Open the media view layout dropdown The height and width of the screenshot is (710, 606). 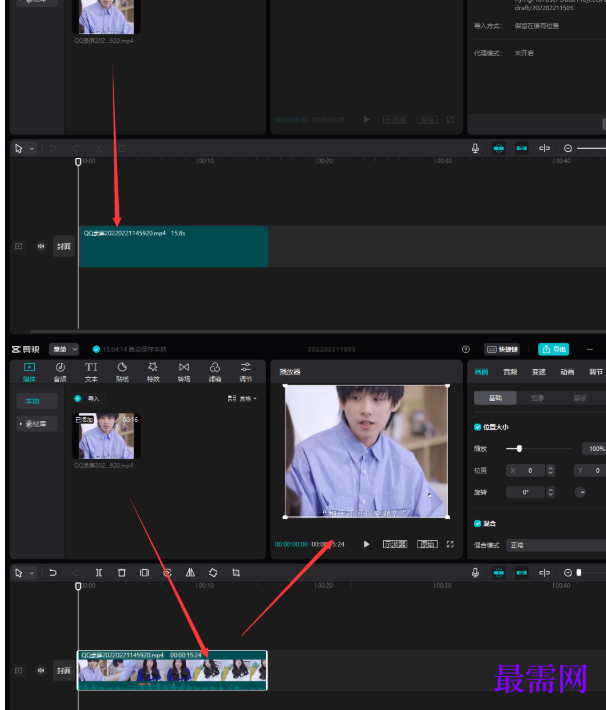coord(242,398)
